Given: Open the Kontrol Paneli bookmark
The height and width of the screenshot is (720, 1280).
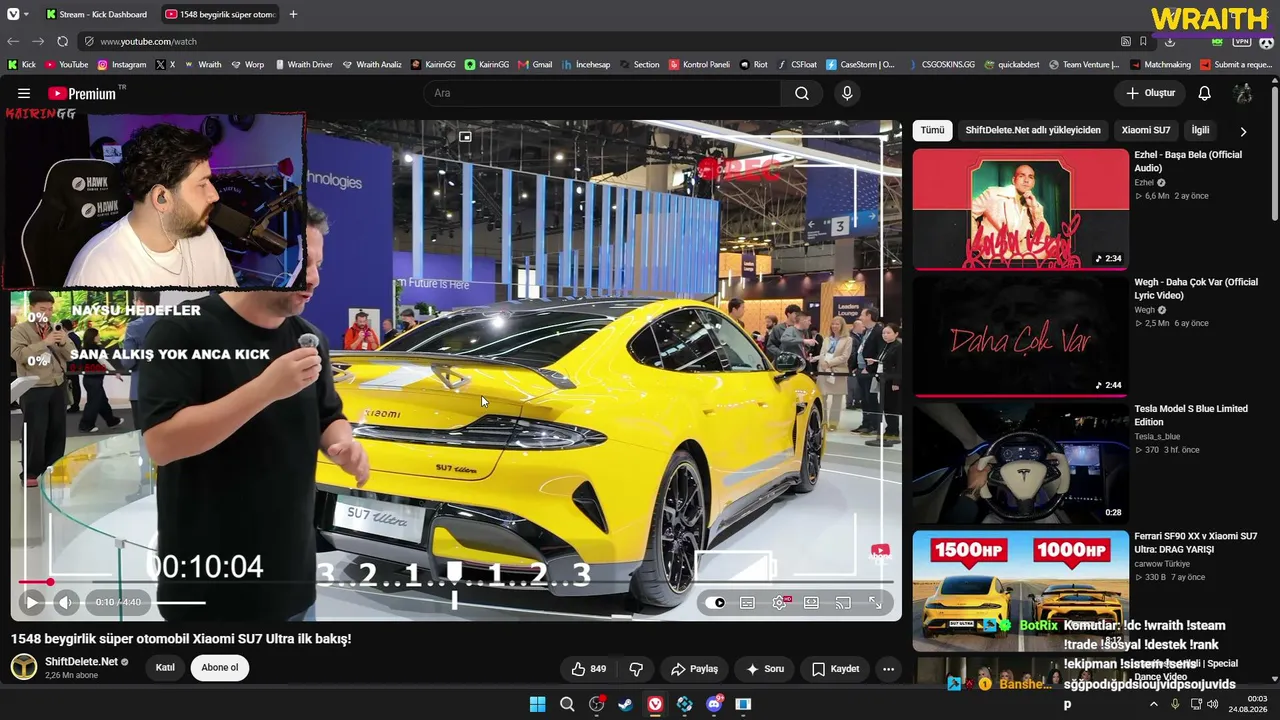Looking at the screenshot, I should pyautogui.click(x=699, y=64).
